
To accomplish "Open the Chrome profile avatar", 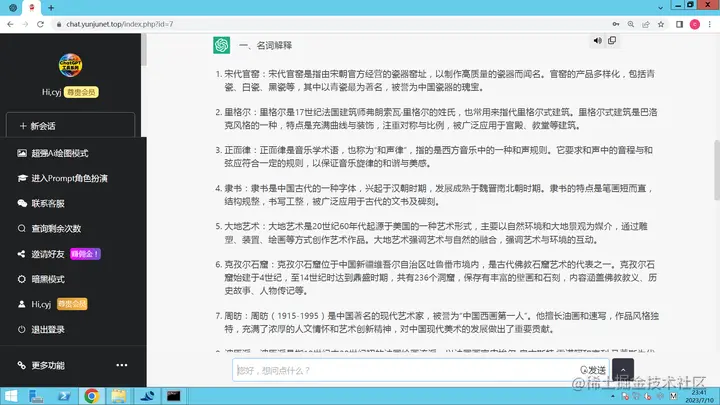I will pyautogui.click(x=695, y=24).
